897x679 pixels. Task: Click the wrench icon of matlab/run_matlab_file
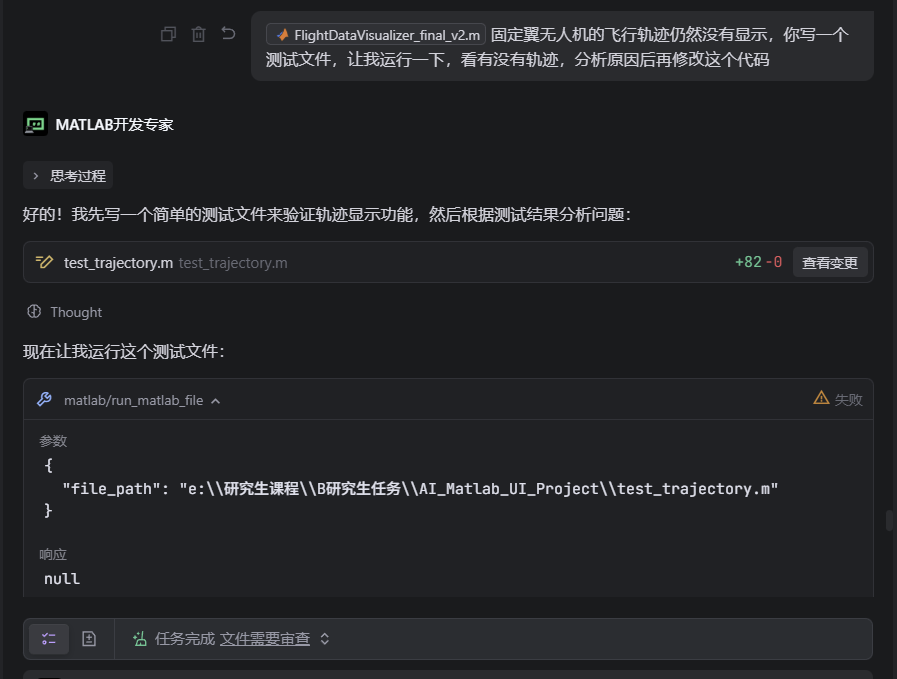(45, 399)
